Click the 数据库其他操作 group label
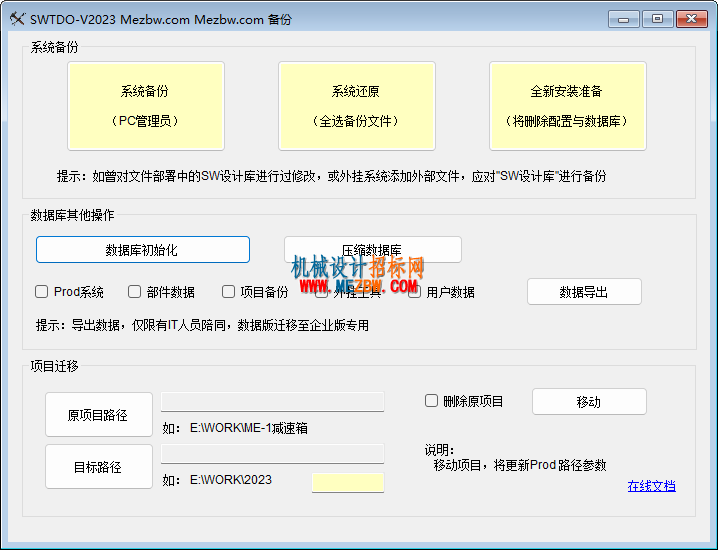This screenshot has width=718, height=550. [72, 215]
